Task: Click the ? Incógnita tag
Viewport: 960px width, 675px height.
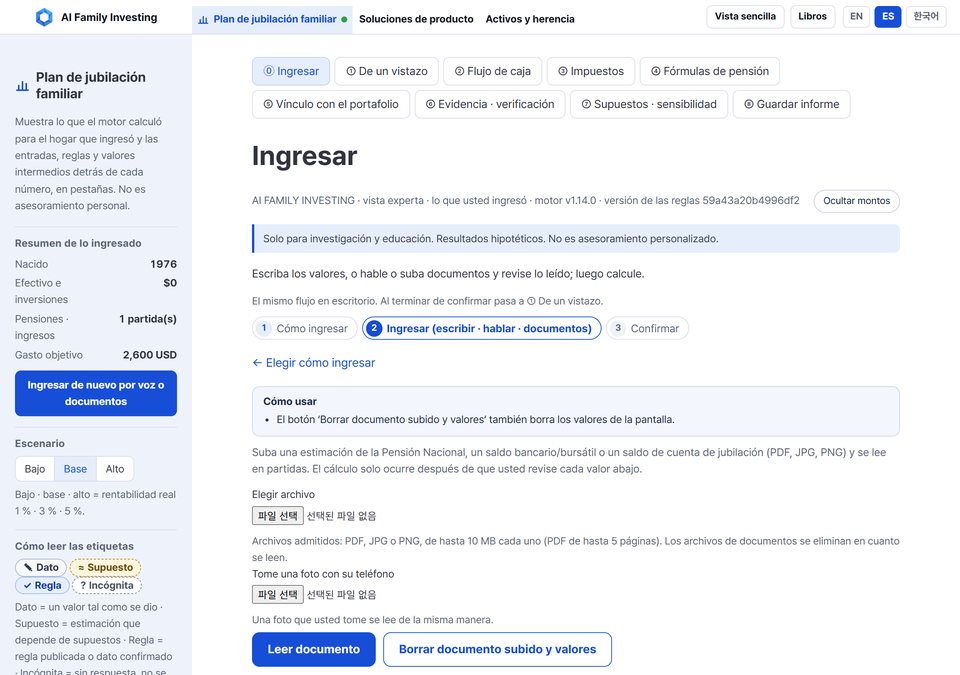Action: click(107, 586)
